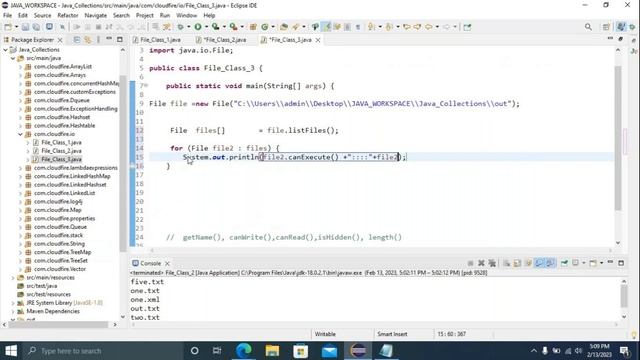The image size is (640, 360).
Task: Switch to the File_Class_1.java tab
Action: point(160,40)
